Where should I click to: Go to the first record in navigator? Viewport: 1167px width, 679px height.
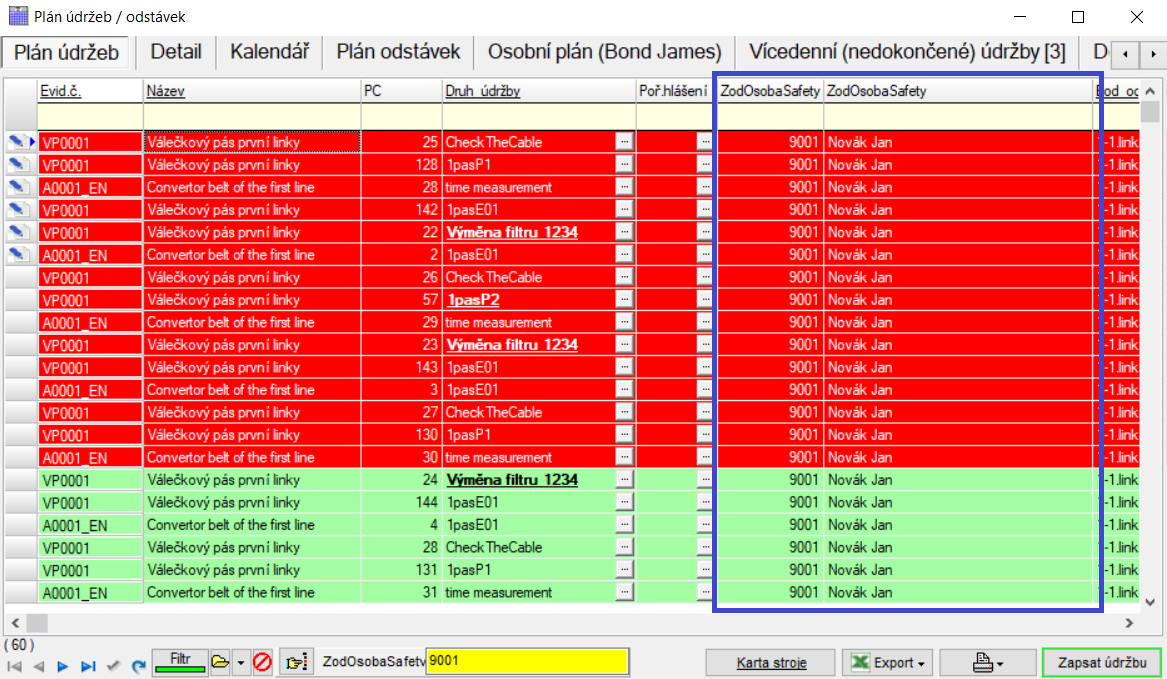[x=14, y=666]
